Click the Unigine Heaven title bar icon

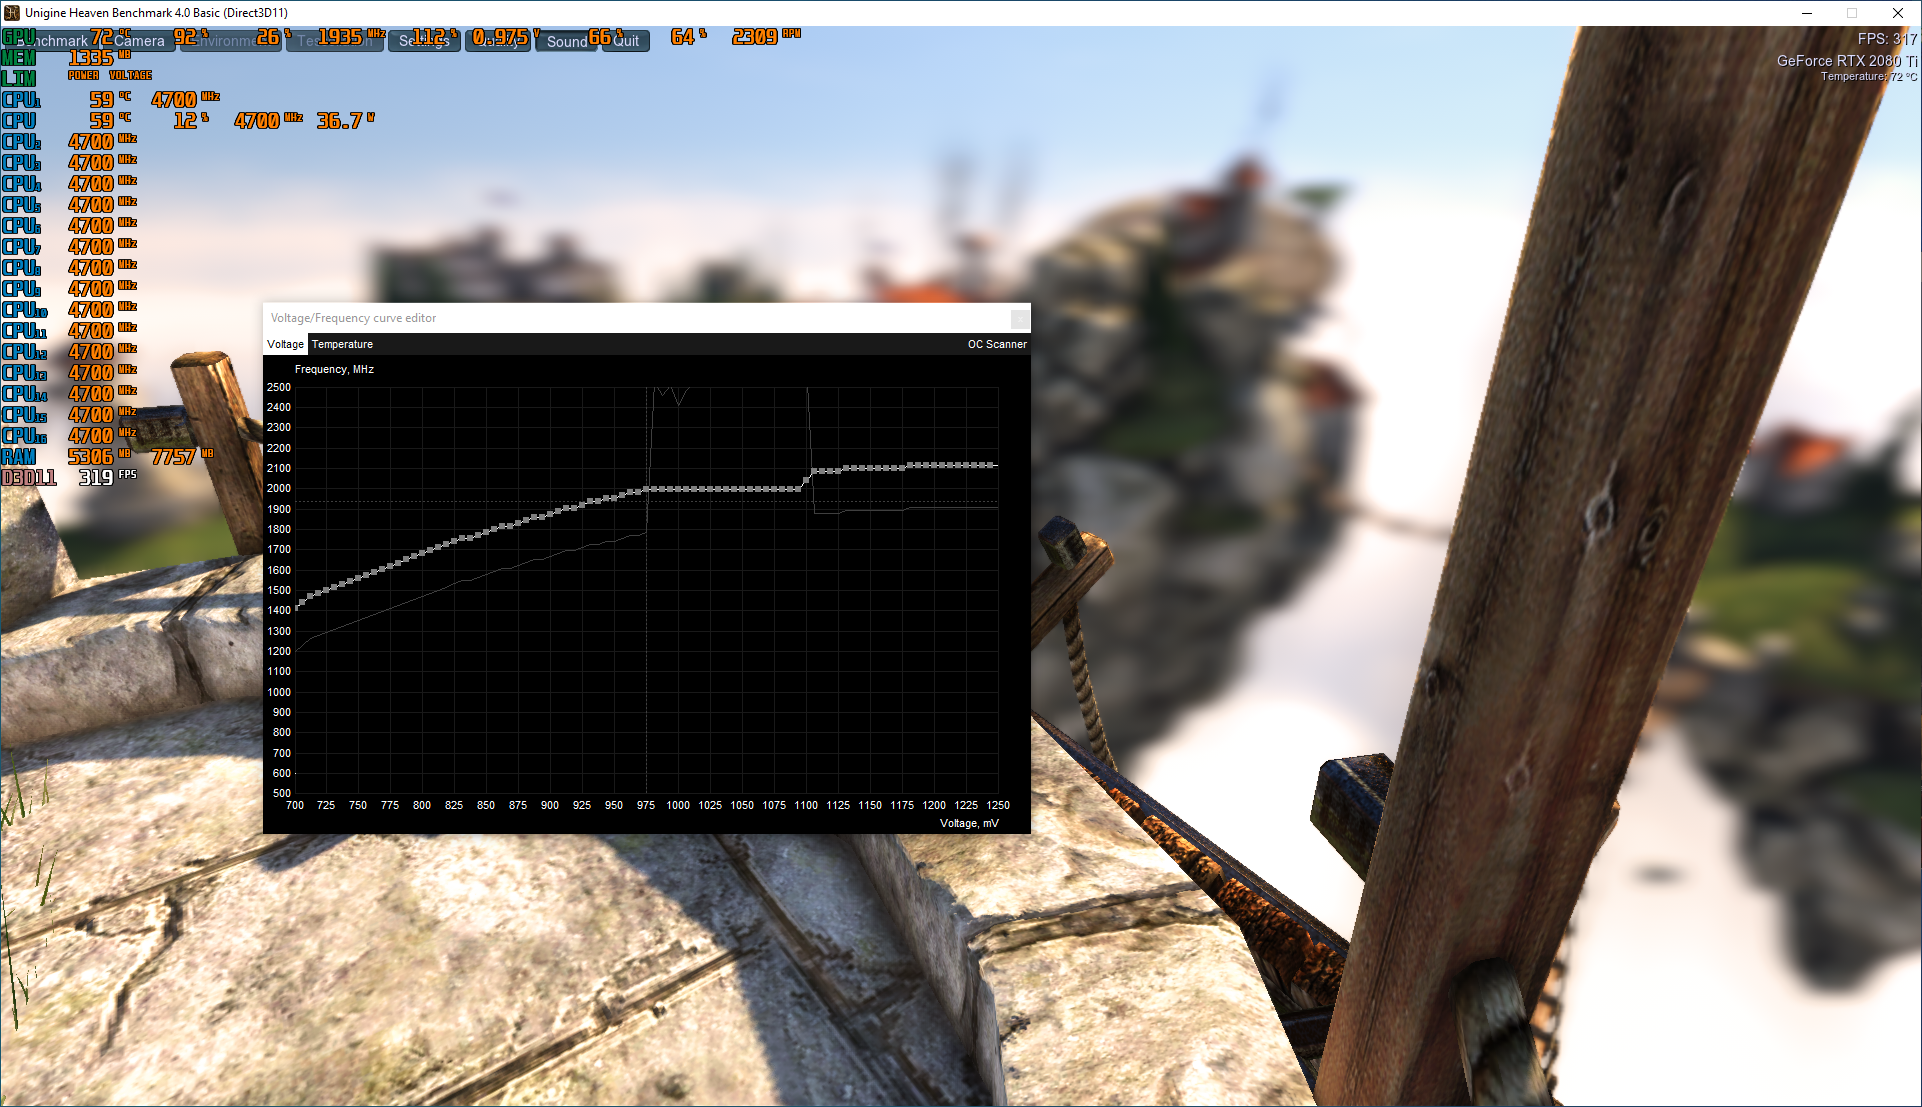[12, 13]
